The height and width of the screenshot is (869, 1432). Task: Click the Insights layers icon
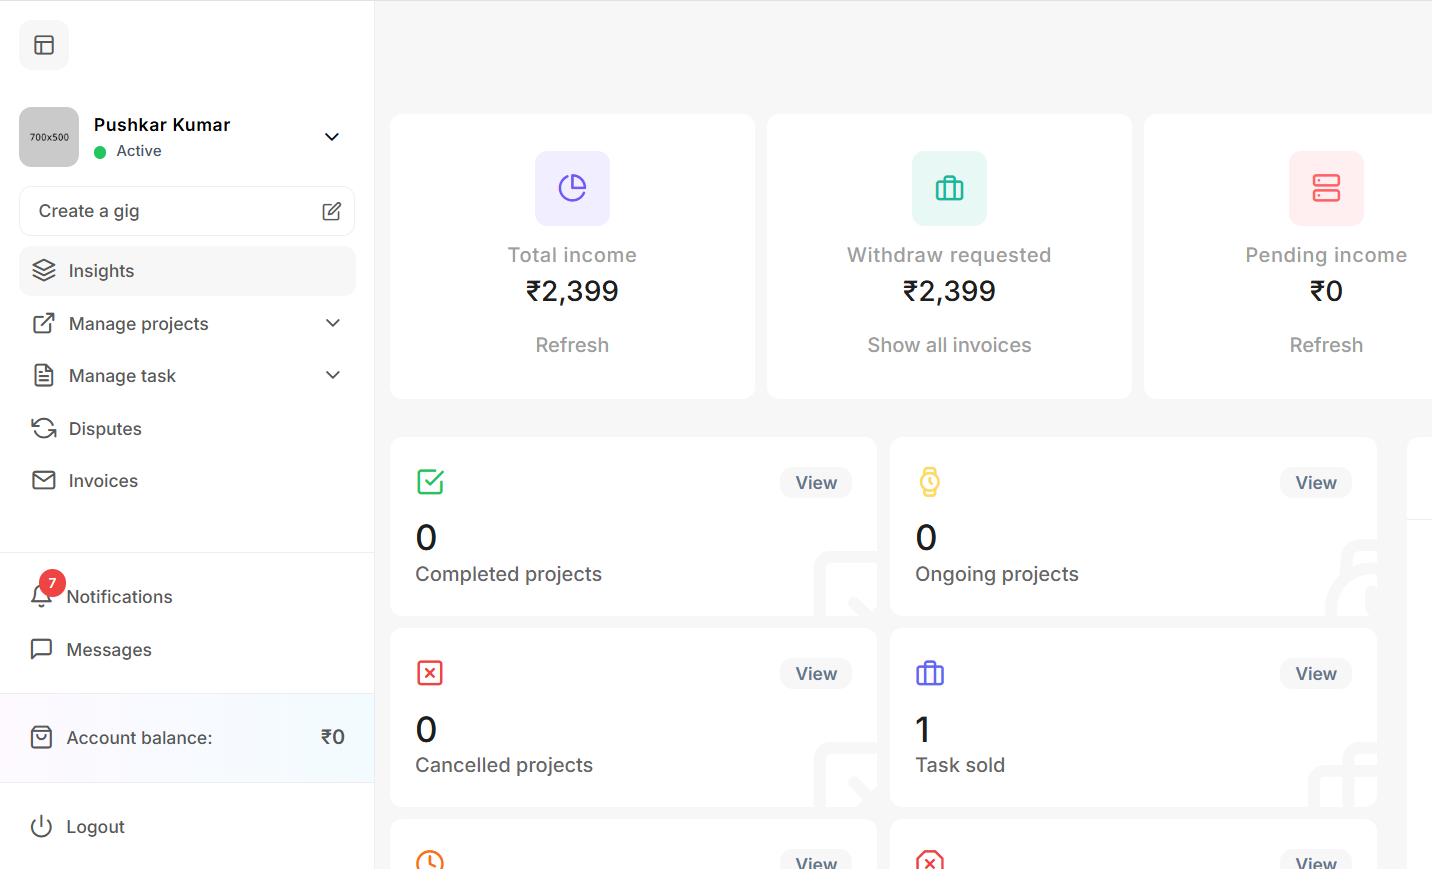click(44, 271)
